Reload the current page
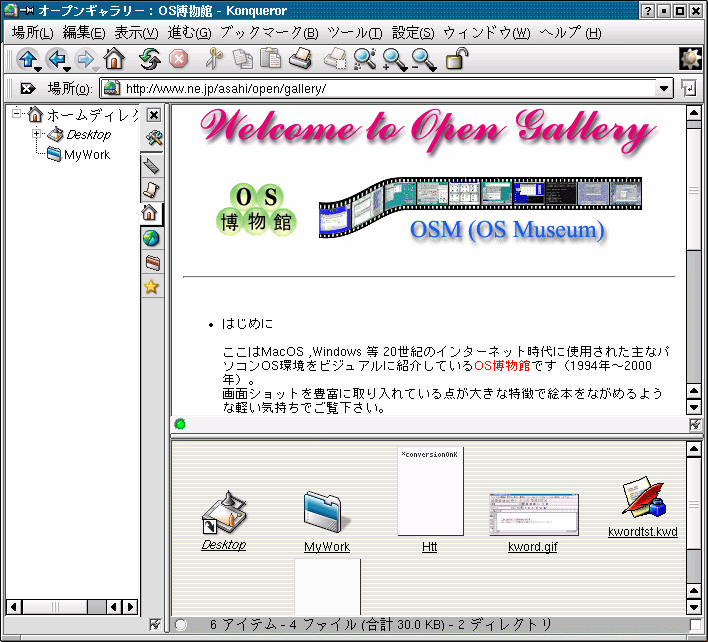The width and height of the screenshot is (708, 642). (x=149, y=59)
